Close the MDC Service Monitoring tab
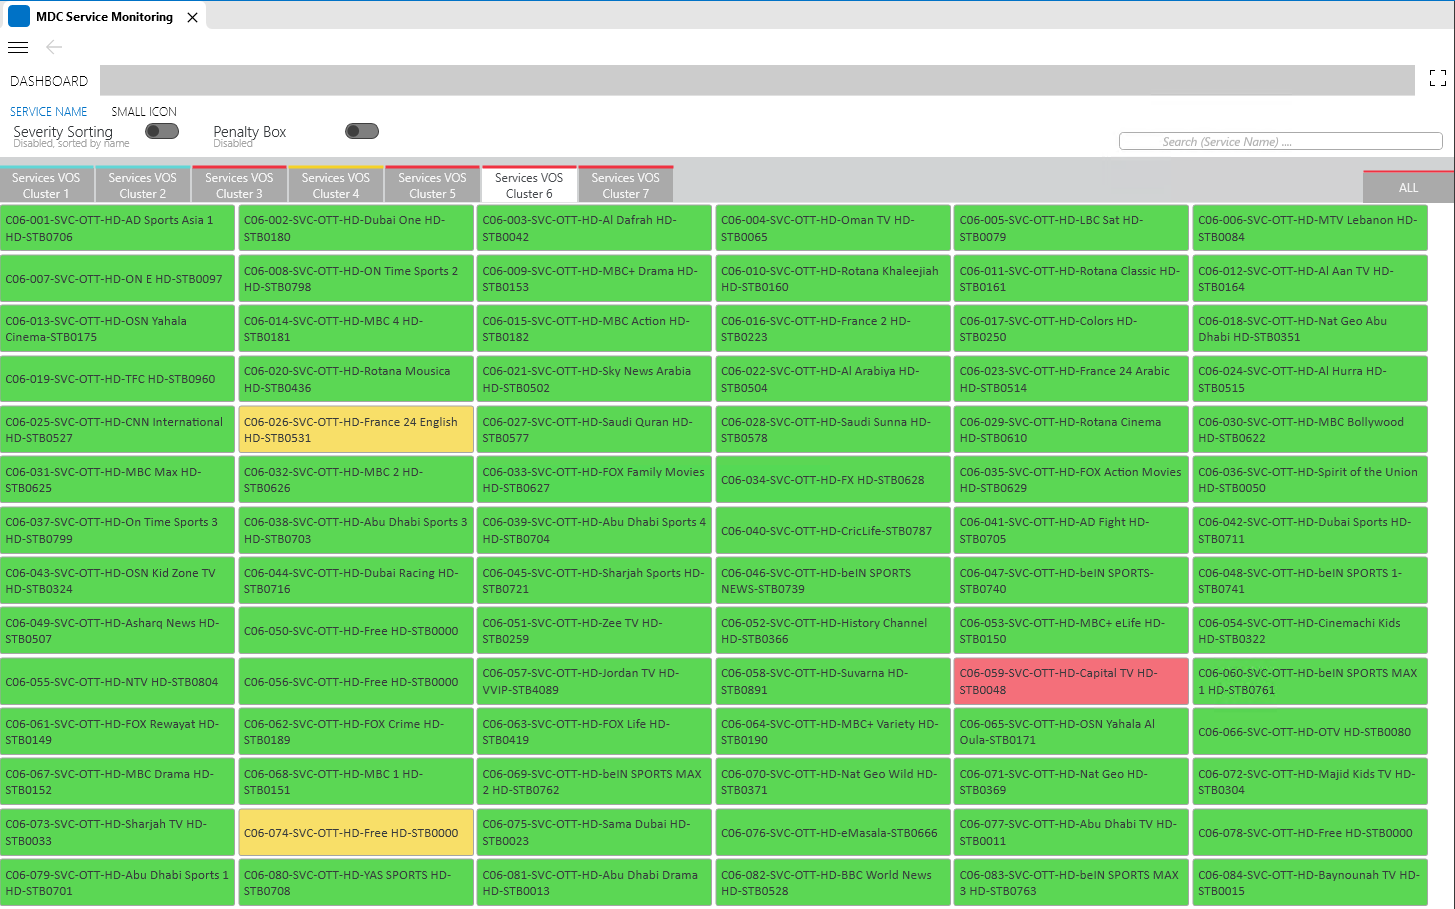Screen dimensions: 1455x909 [192, 17]
